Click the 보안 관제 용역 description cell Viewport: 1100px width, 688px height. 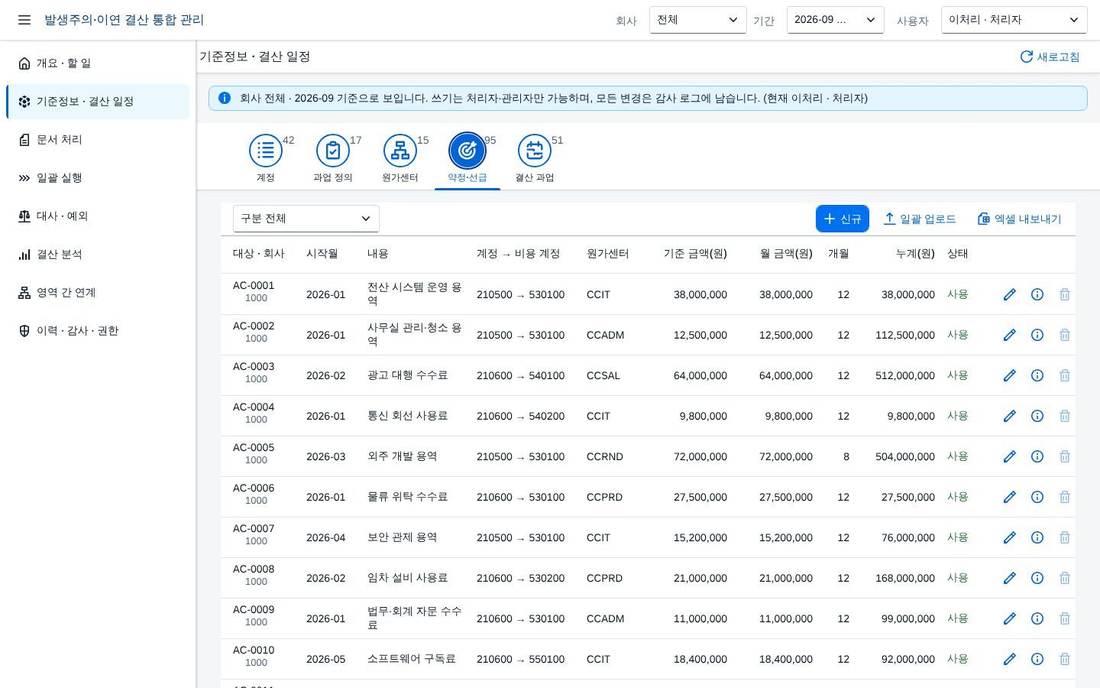402,537
